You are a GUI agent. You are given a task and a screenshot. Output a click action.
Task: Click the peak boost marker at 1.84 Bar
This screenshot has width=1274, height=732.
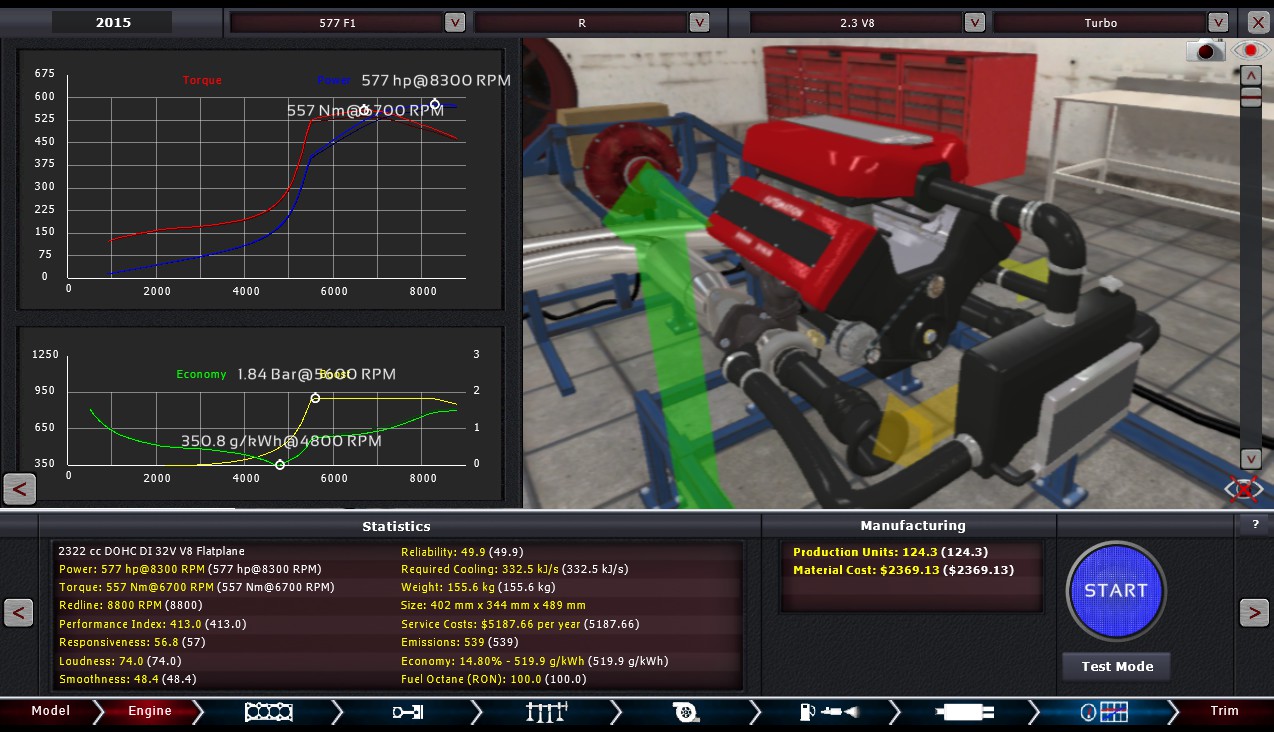315,398
